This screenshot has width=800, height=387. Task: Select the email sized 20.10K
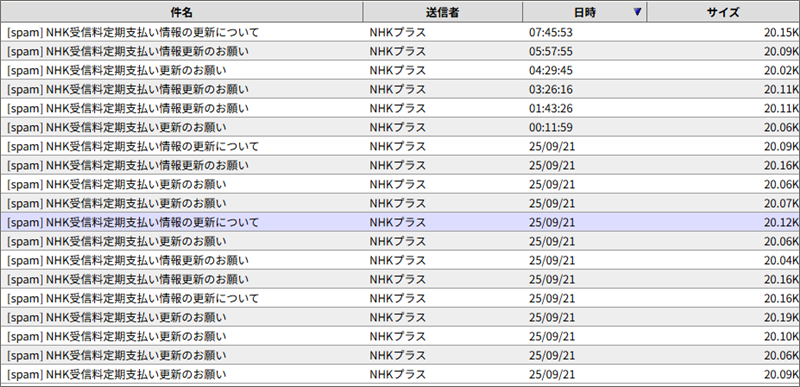point(400,336)
